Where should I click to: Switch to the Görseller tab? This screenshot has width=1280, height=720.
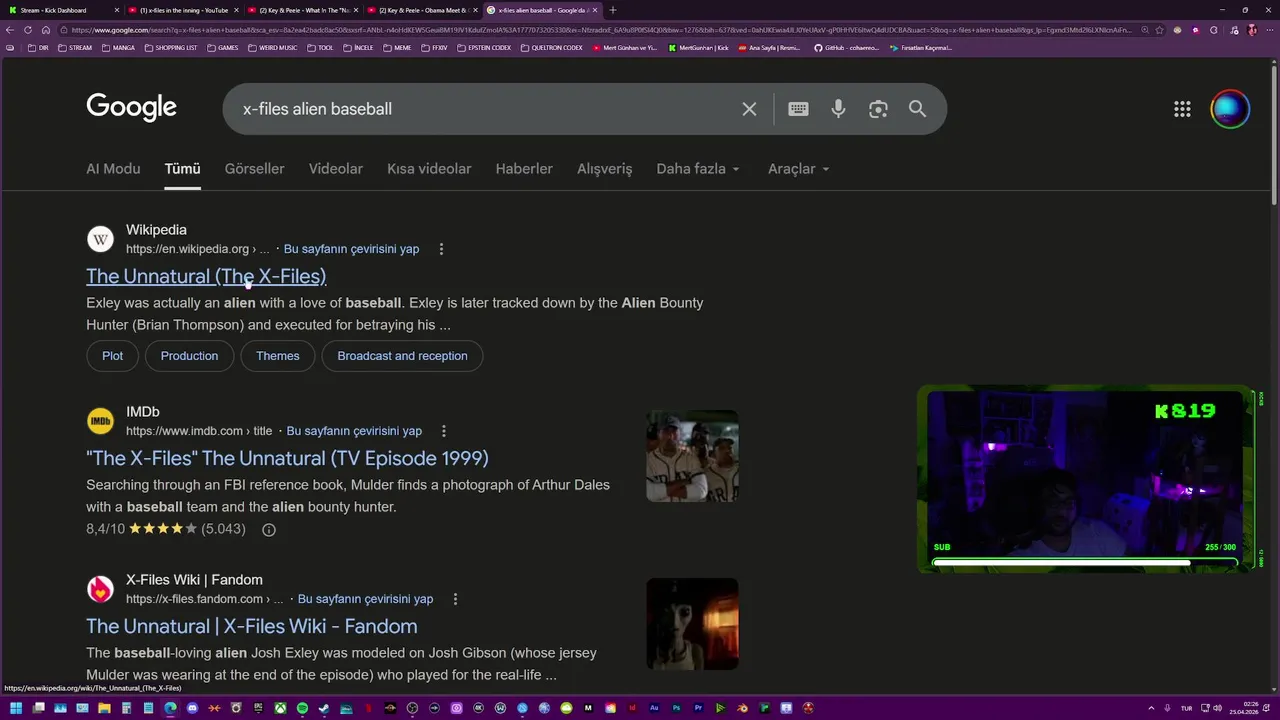(x=254, y=169)
